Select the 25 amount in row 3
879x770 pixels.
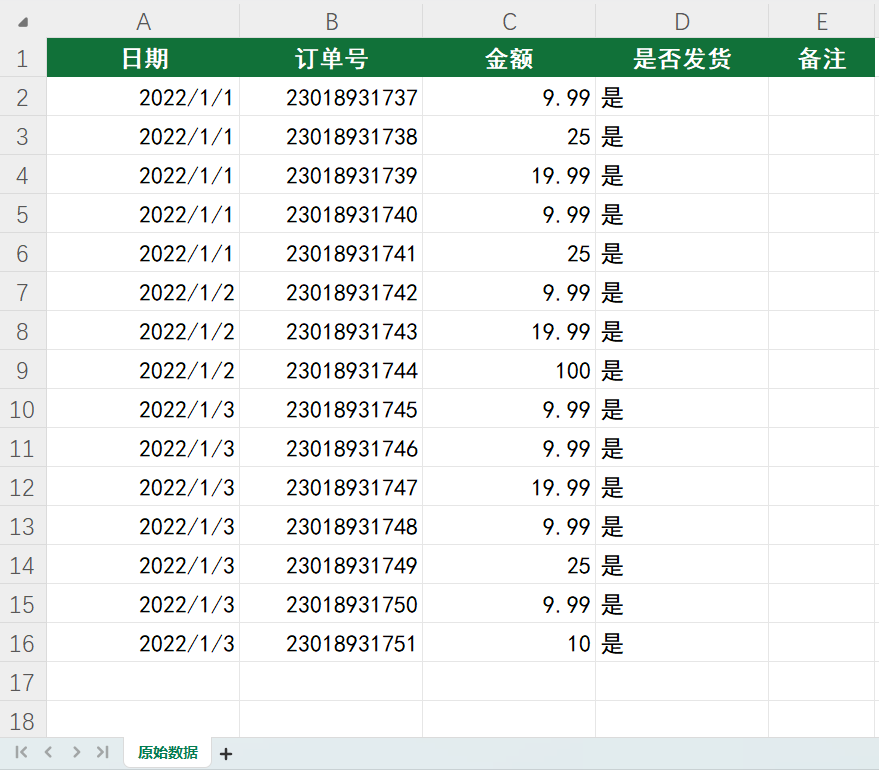click(509, 136)
